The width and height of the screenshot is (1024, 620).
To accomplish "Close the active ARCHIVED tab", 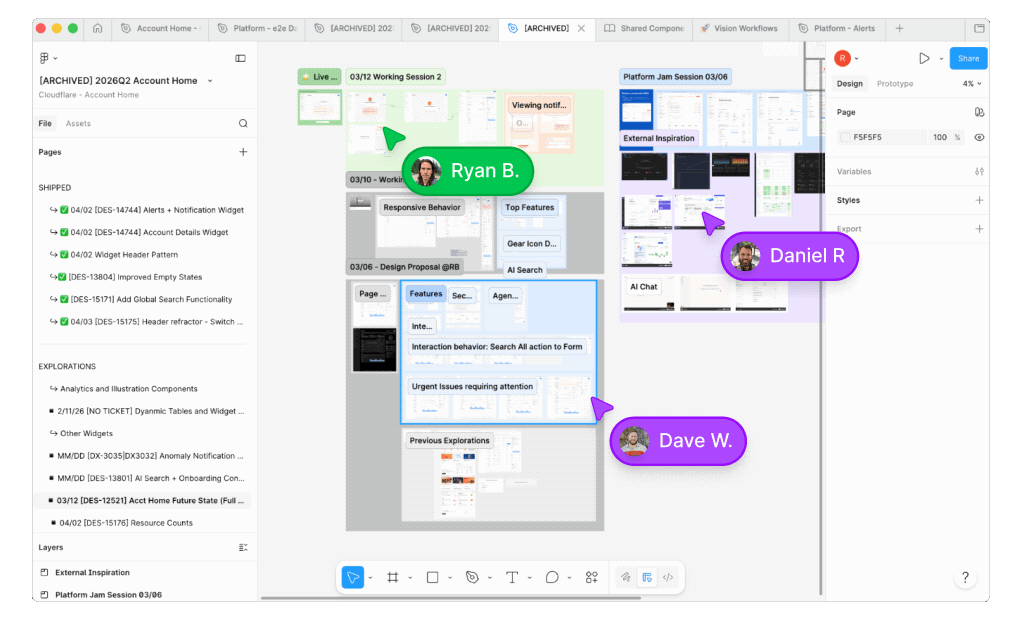I will (x=581, y=28).
